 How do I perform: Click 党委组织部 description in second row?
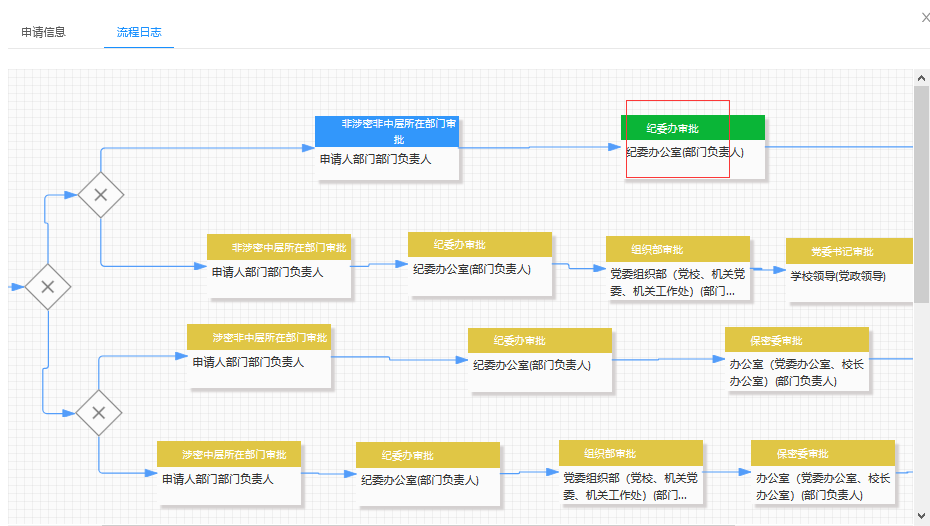click(x=678, y=282)
